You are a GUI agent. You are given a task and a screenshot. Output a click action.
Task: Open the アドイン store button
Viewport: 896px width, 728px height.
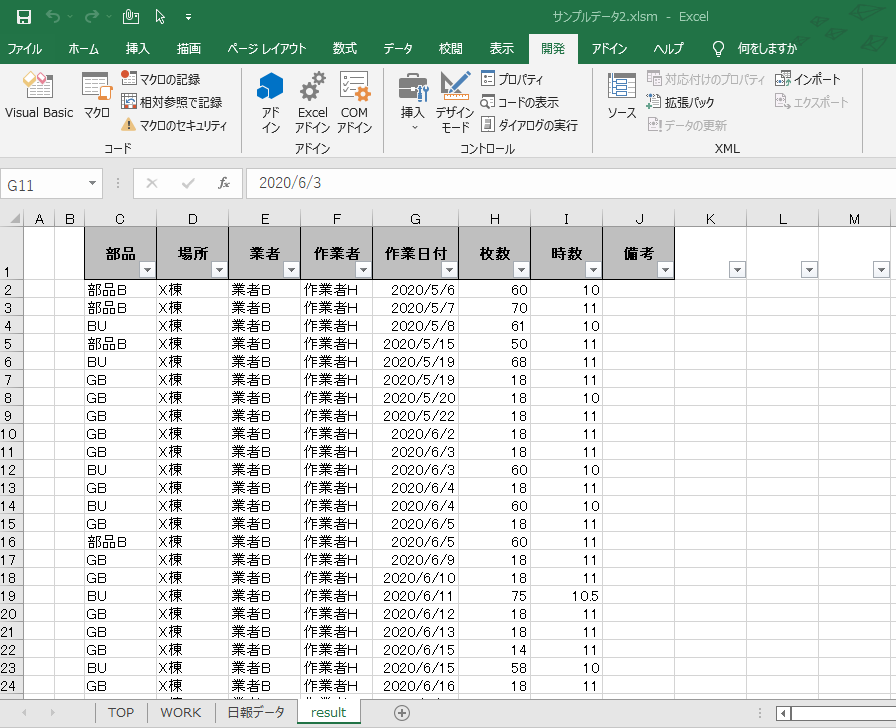point(270,103)
